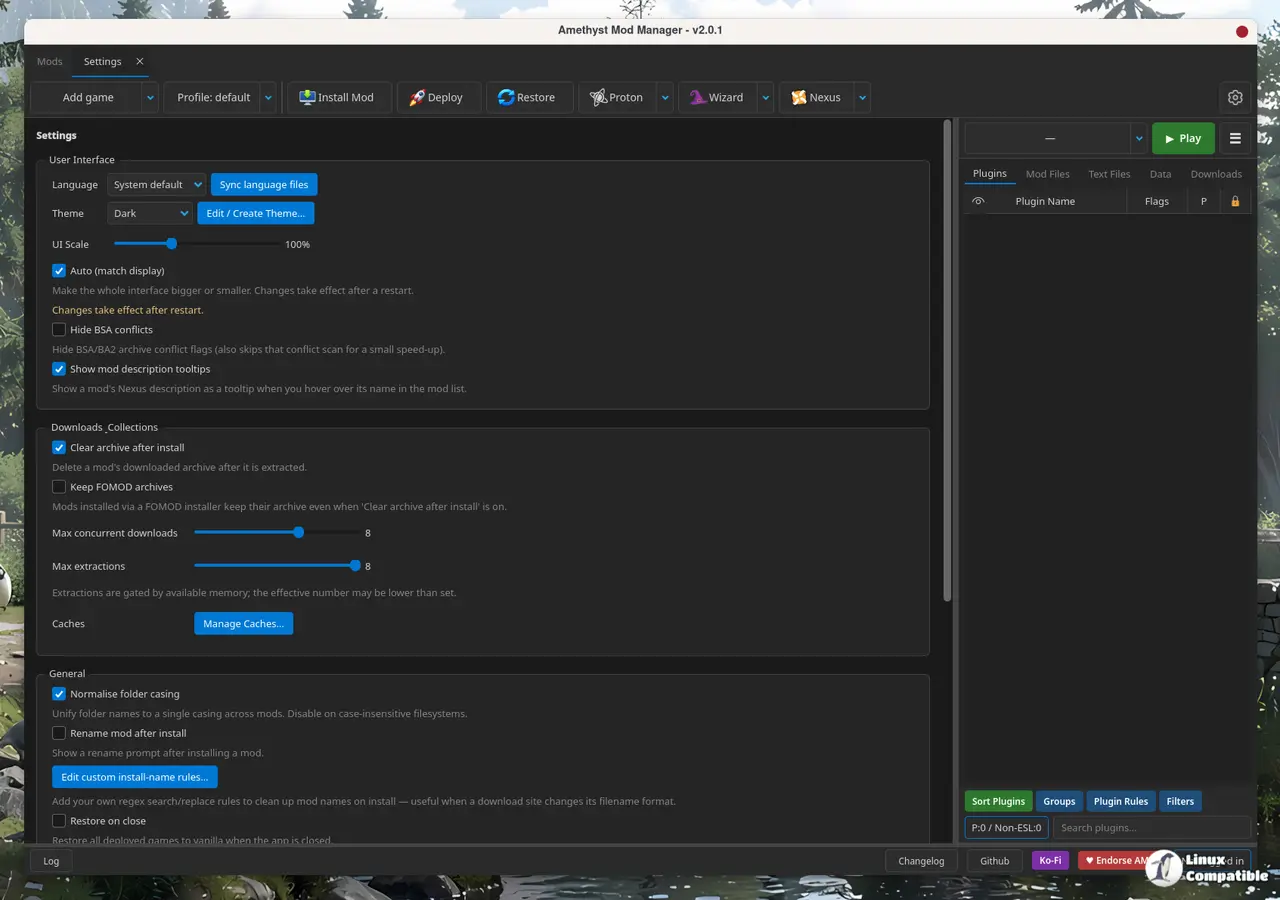Open the Theme Dark dropdown
Screen dimensions: 1280x900
(x=150, y=213)
